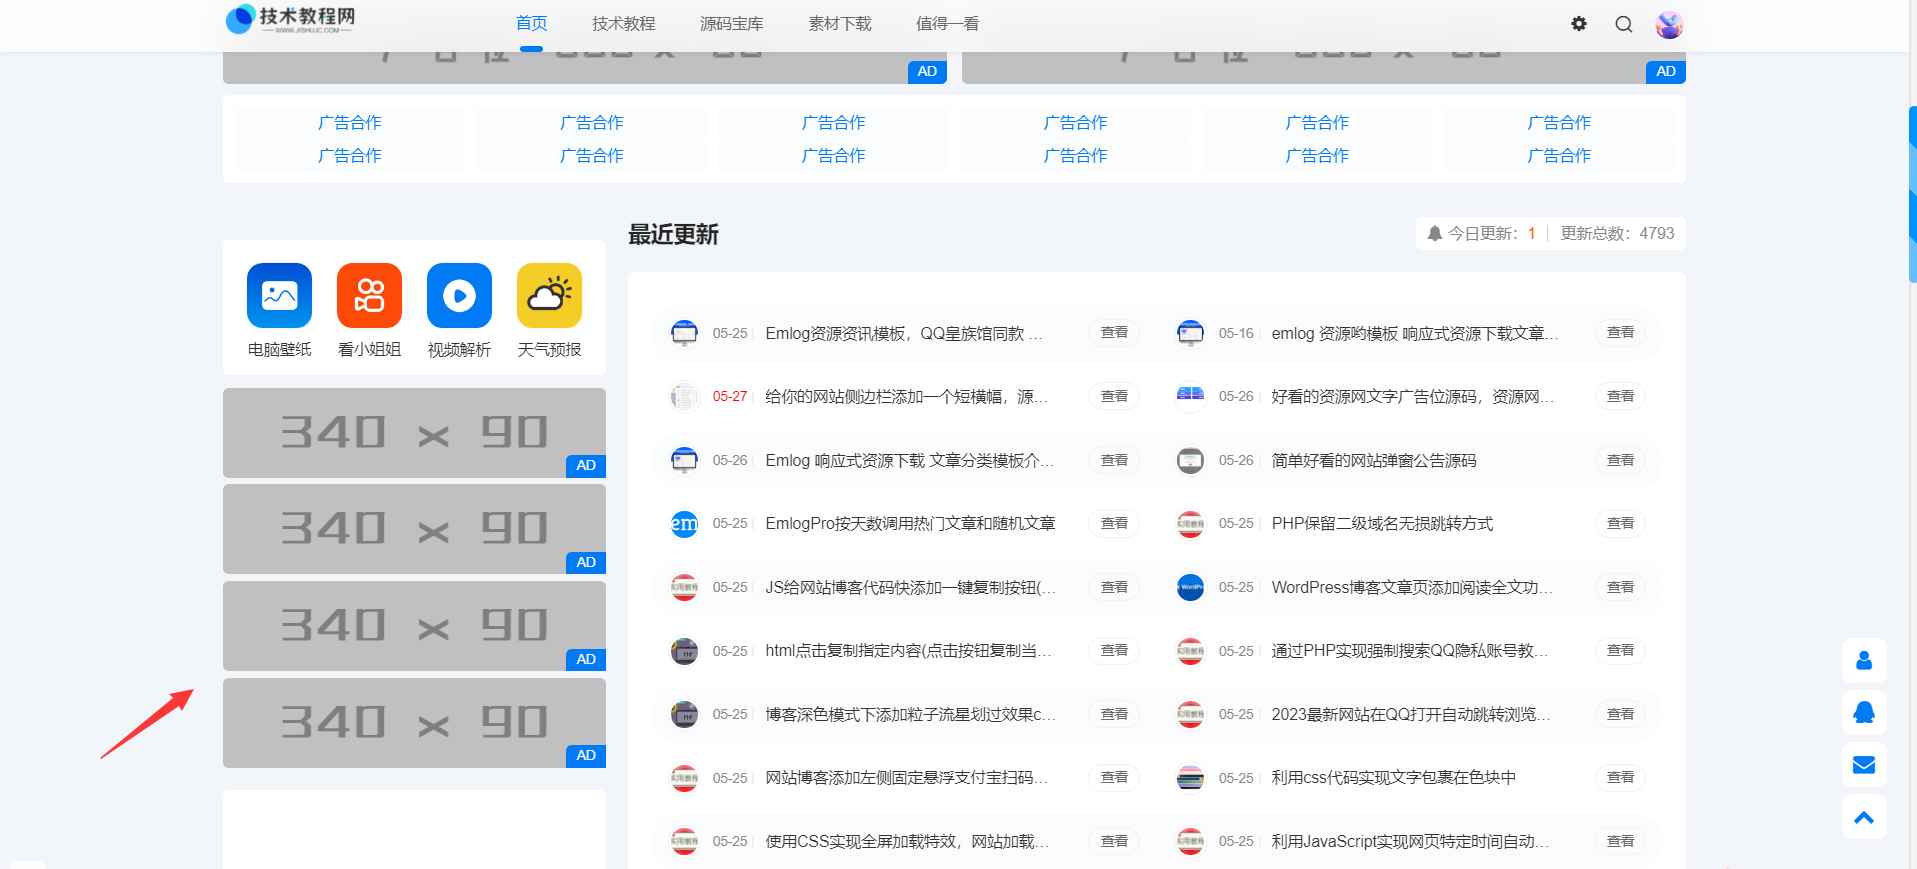The height and width of the screenshot is (869, 1917).
Task: Open the 天气预报 weather icon
Action: pos(549,296)
